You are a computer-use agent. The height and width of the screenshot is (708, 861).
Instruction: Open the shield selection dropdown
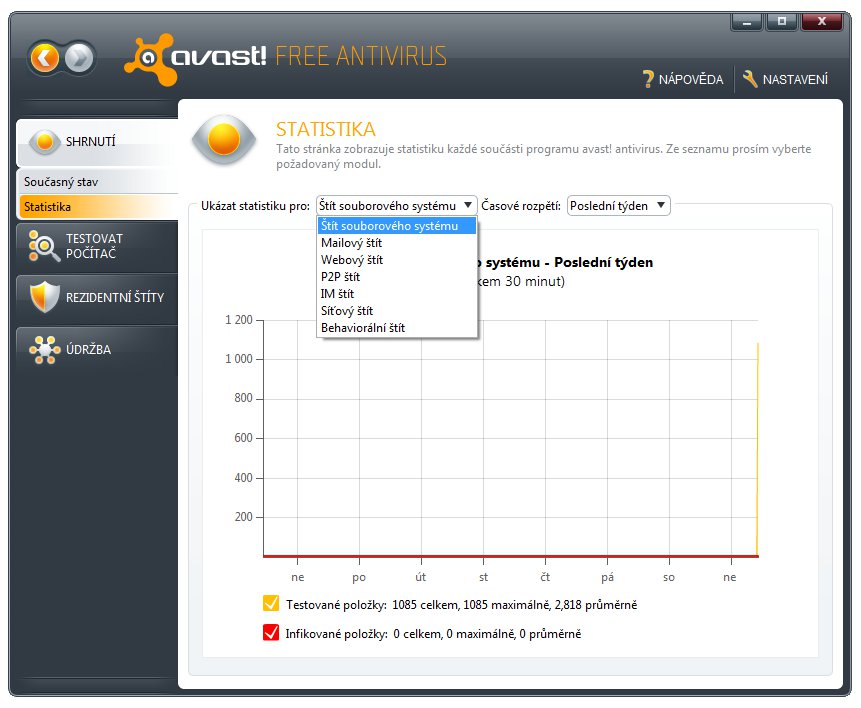click(396, 206)
